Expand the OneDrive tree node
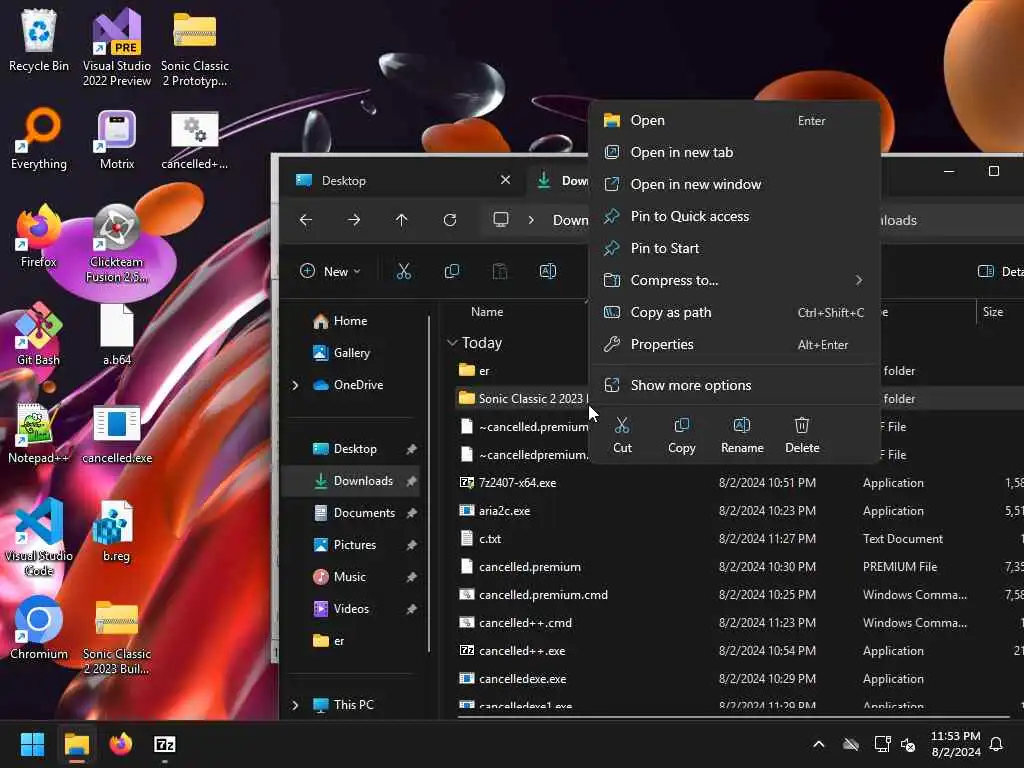This screenshot has width=1024, height=768. tap(295, 385)
